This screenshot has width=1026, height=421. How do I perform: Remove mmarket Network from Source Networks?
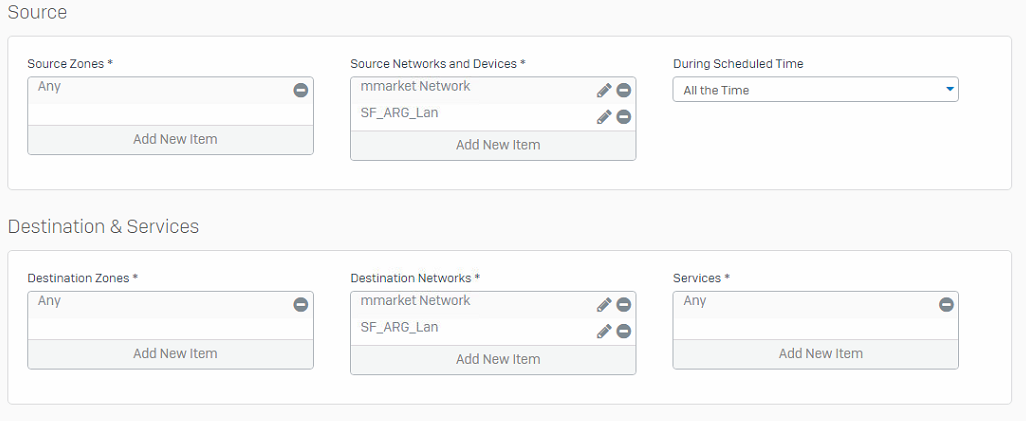point(623,90)
